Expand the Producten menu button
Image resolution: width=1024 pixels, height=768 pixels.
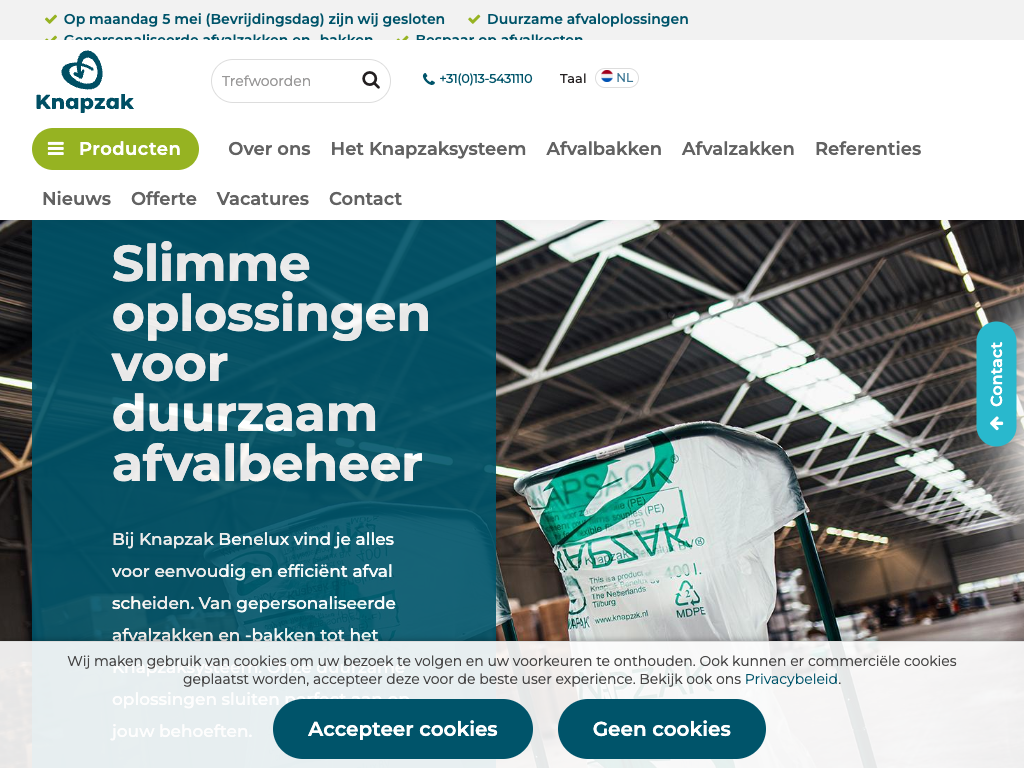116,149
